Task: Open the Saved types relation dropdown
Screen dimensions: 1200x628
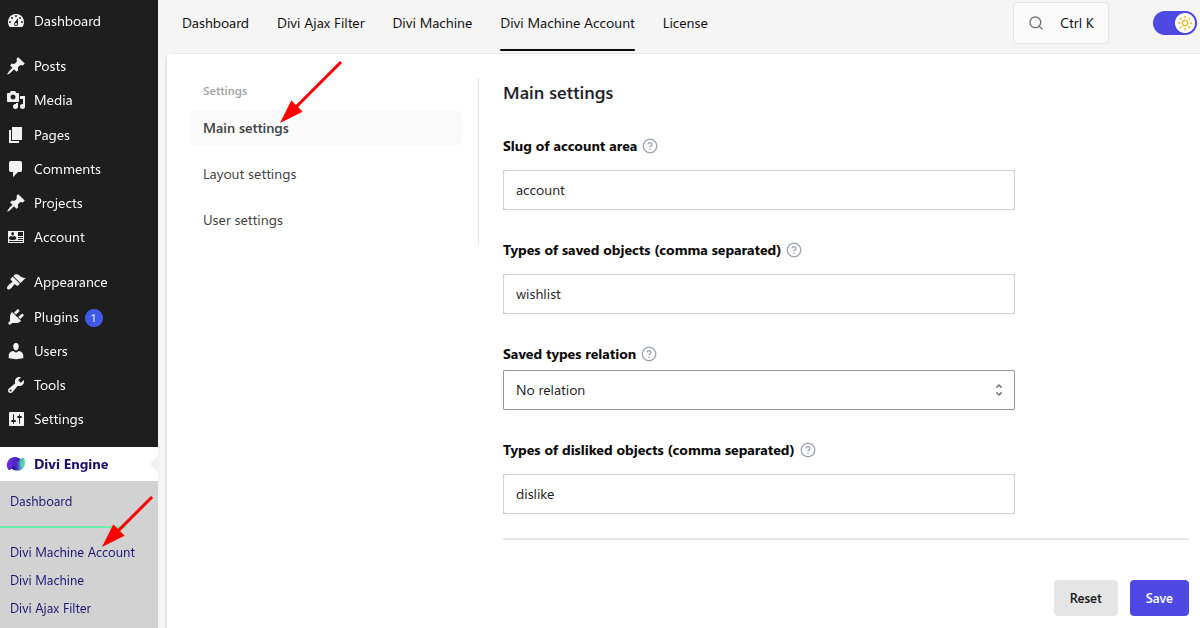Action: pos(759,390)
